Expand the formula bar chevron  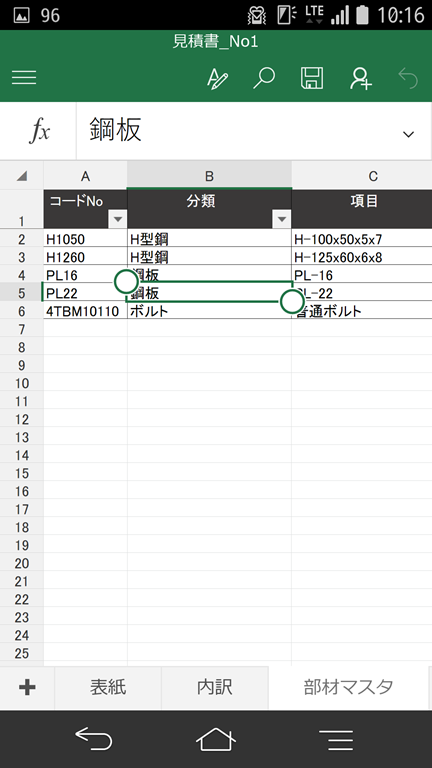(x=408, y=134)
